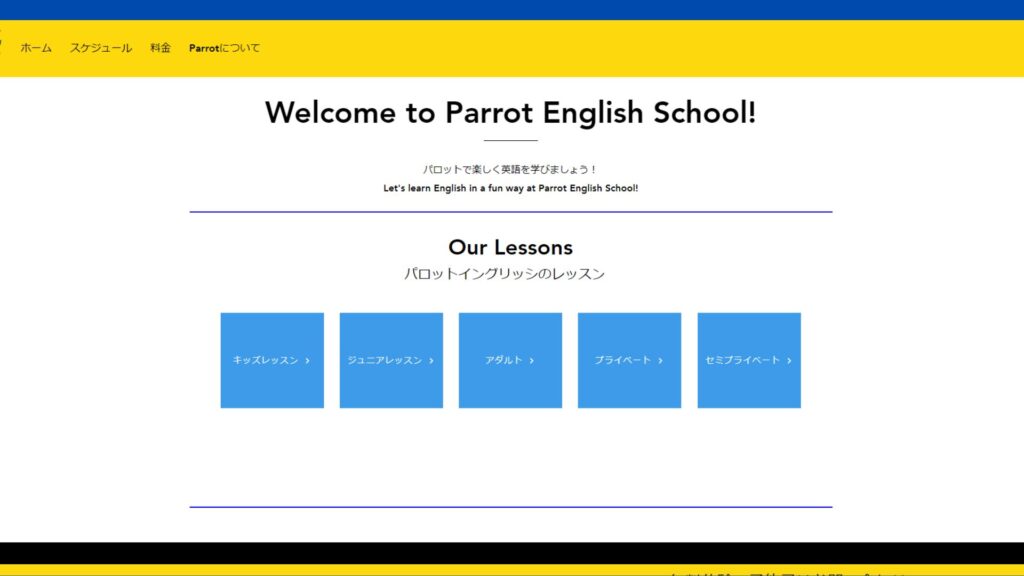Image resolution: width=1024 pixels, height=576 pixels.
Task: Click the Welcome to Parrot English School! heading
Action: [511, 112]
